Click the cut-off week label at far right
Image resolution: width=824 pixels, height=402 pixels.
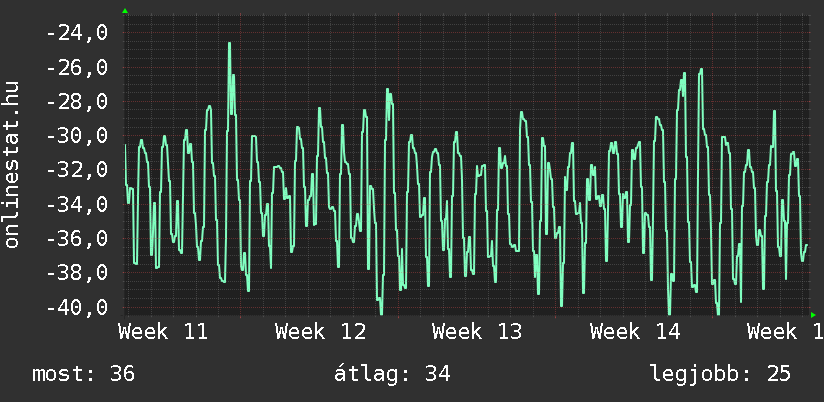tap(784, 331)
